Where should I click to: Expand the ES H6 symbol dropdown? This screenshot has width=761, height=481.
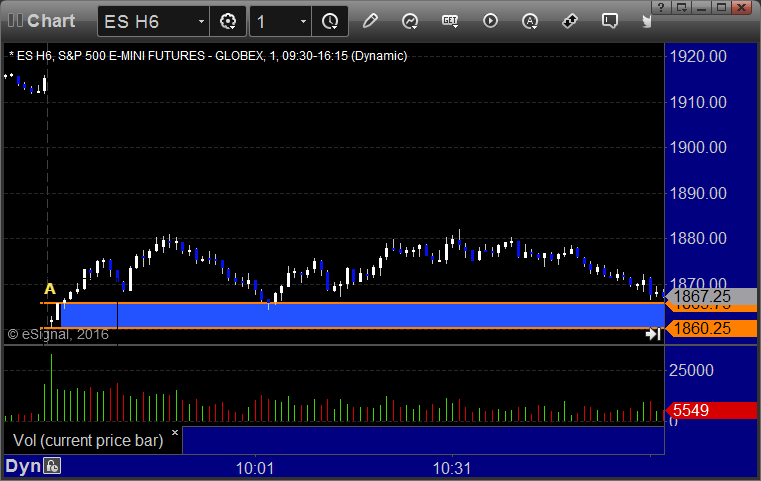201,21
